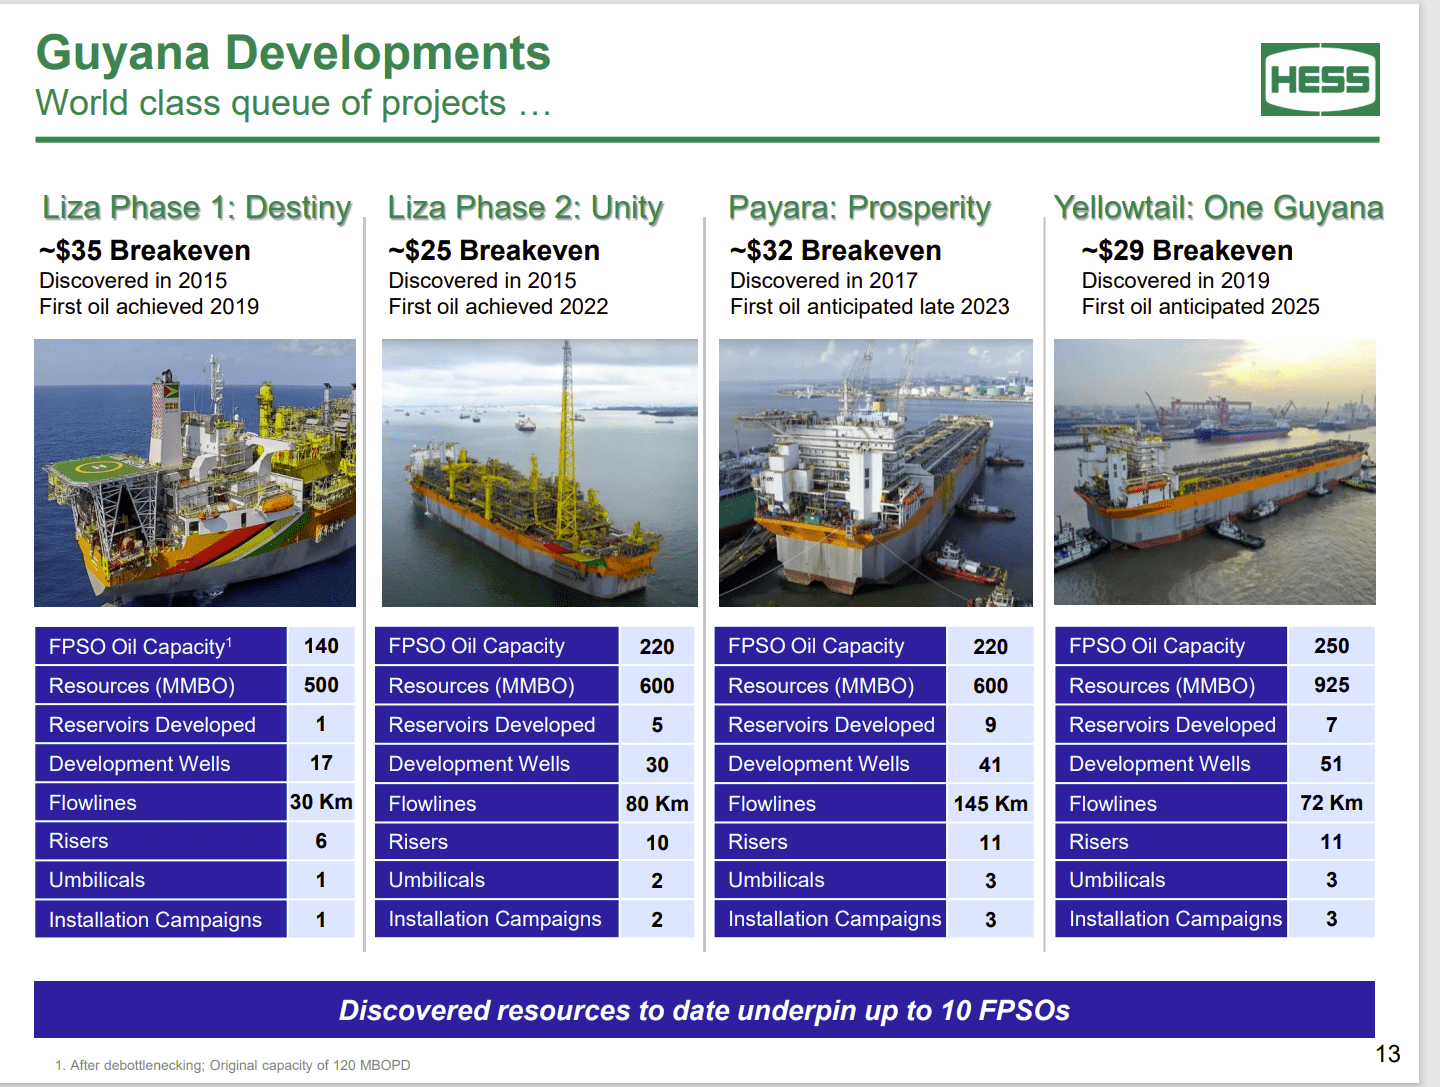
Task: Click 'First oil achieved 2019' line
Action: point(149,307)
